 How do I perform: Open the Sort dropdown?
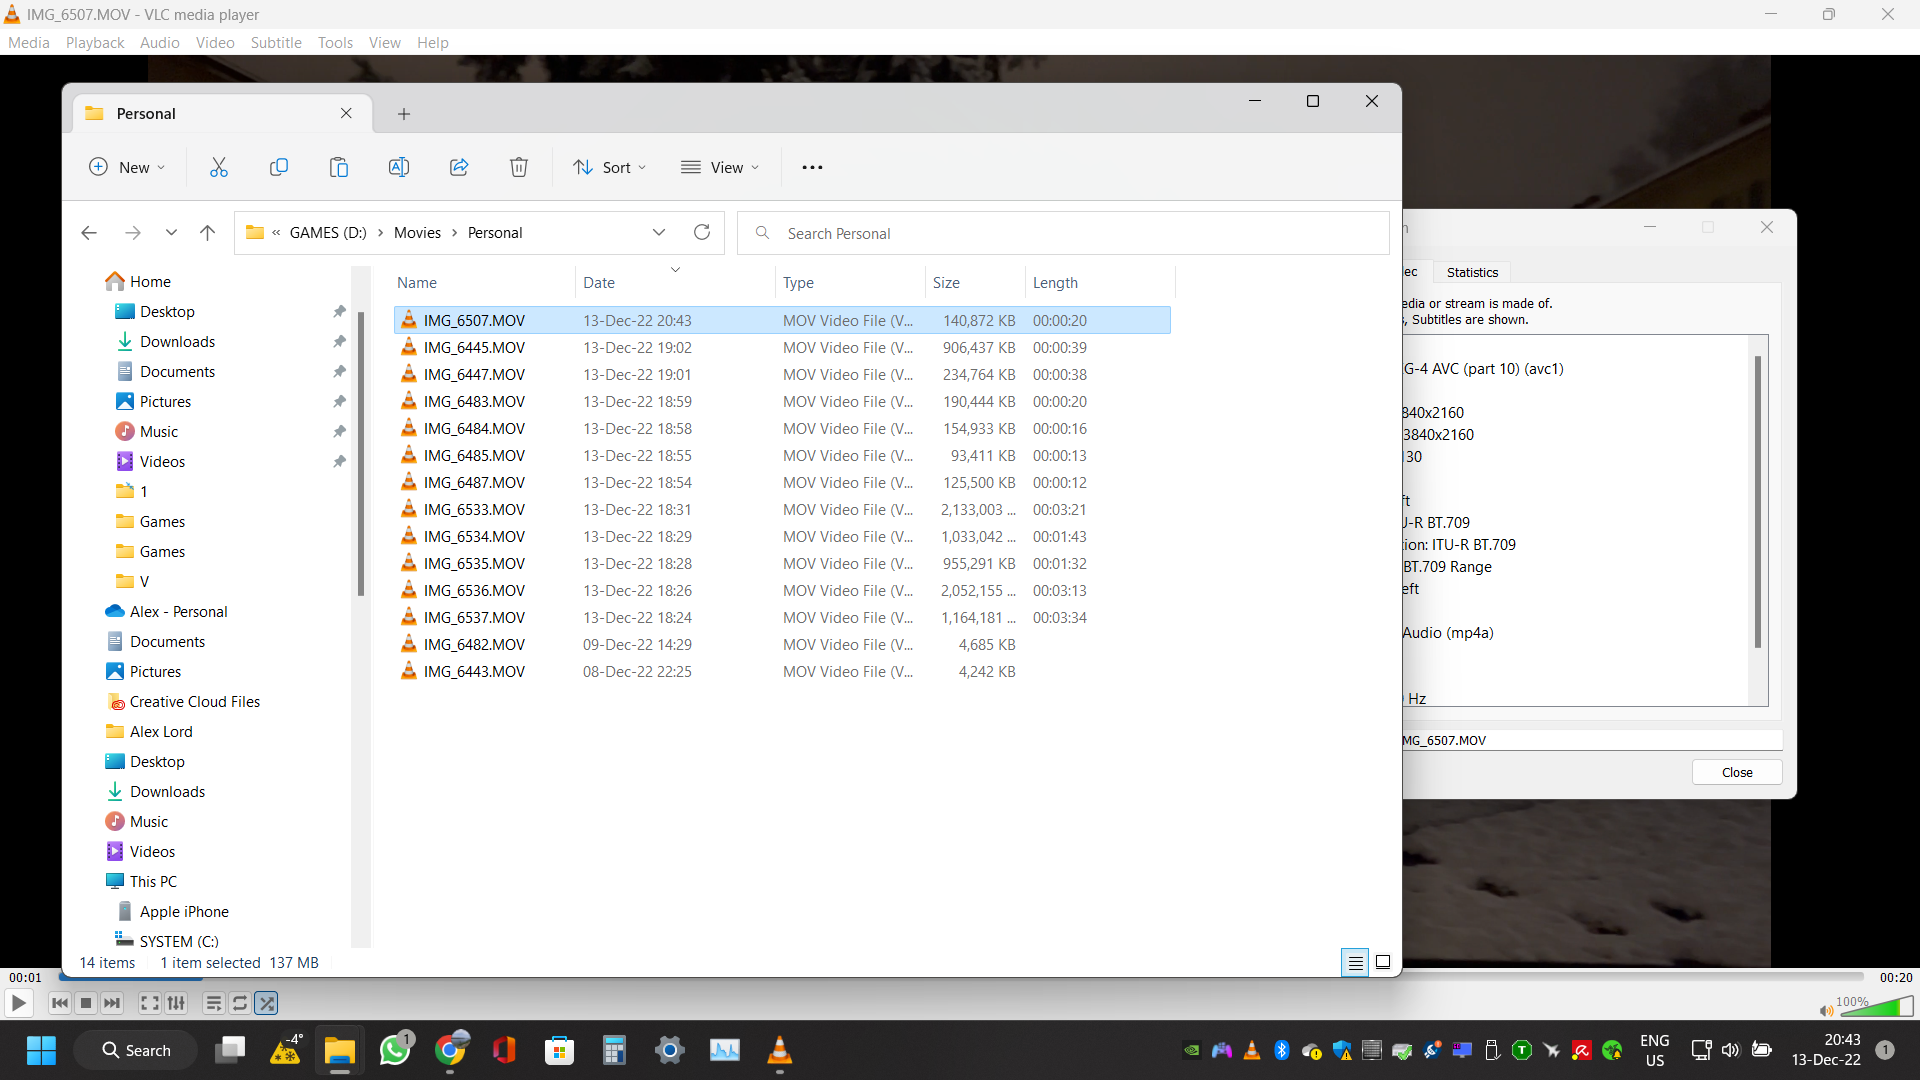[x=609, y=167]
